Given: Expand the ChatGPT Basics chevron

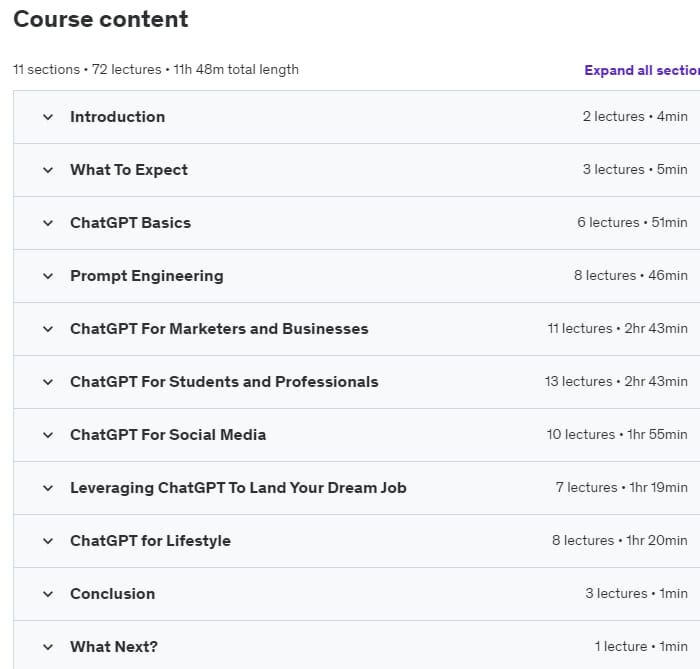Looking at the screenshot, I should (x=48, y=223).
